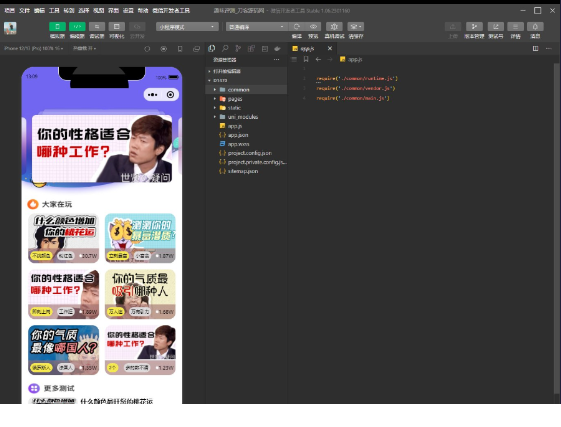Click the Compile (编译) refresh icon
This screenshot has height=427, width=561.
coord(297,26)
